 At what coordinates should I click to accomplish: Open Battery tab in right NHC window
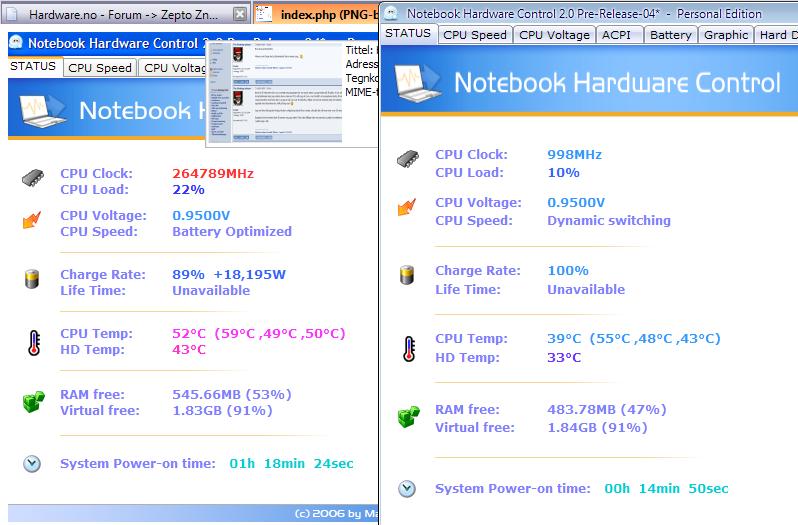(x=671, y=35)
